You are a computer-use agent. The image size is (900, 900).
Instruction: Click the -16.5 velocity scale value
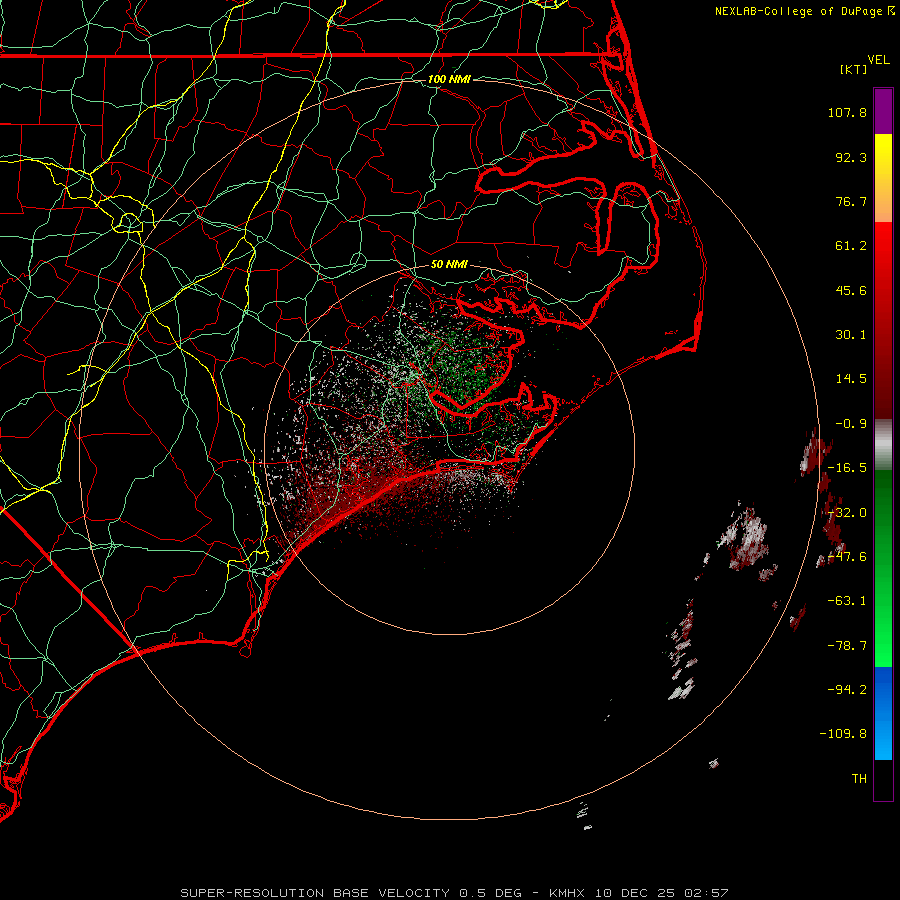[x=847, y=468]
